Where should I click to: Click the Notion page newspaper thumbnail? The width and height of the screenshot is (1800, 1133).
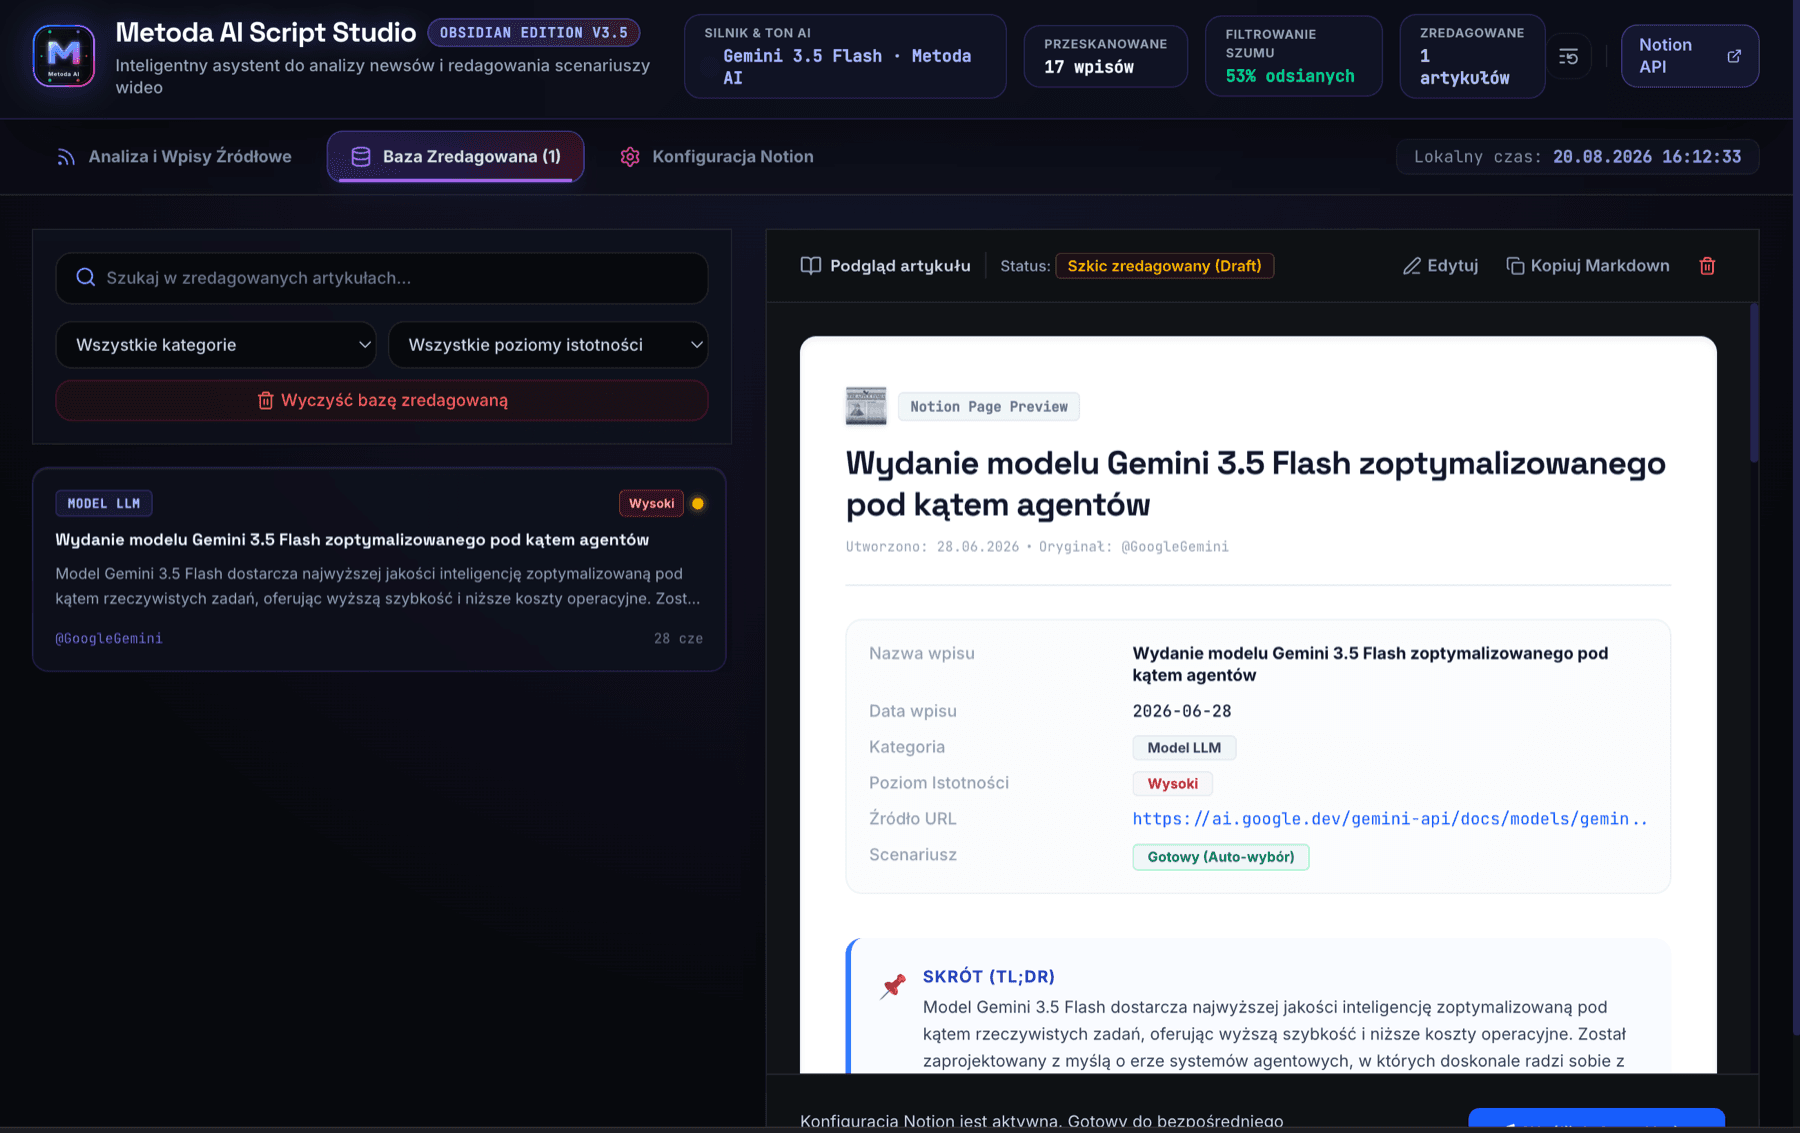[866, 406]
